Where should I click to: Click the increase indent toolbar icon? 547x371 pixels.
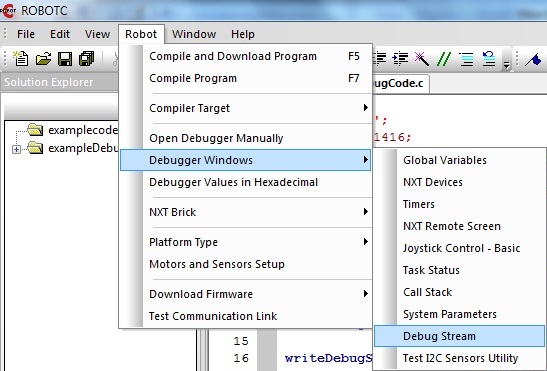400,59
